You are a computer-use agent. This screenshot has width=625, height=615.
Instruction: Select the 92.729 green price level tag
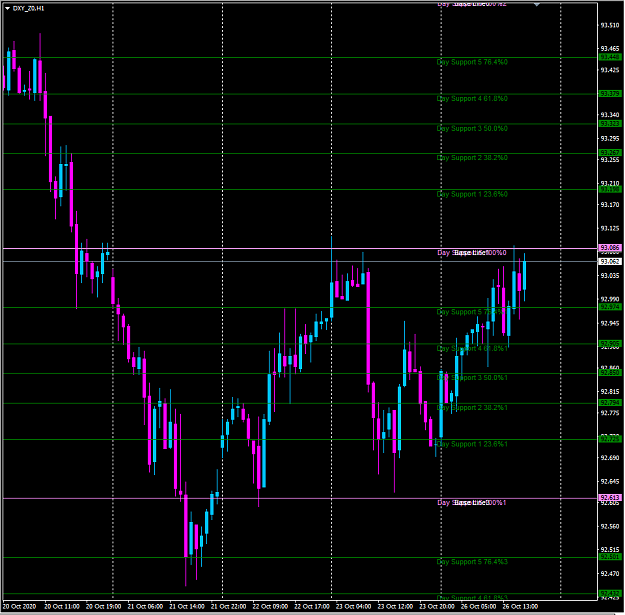(x=610, y=439)
